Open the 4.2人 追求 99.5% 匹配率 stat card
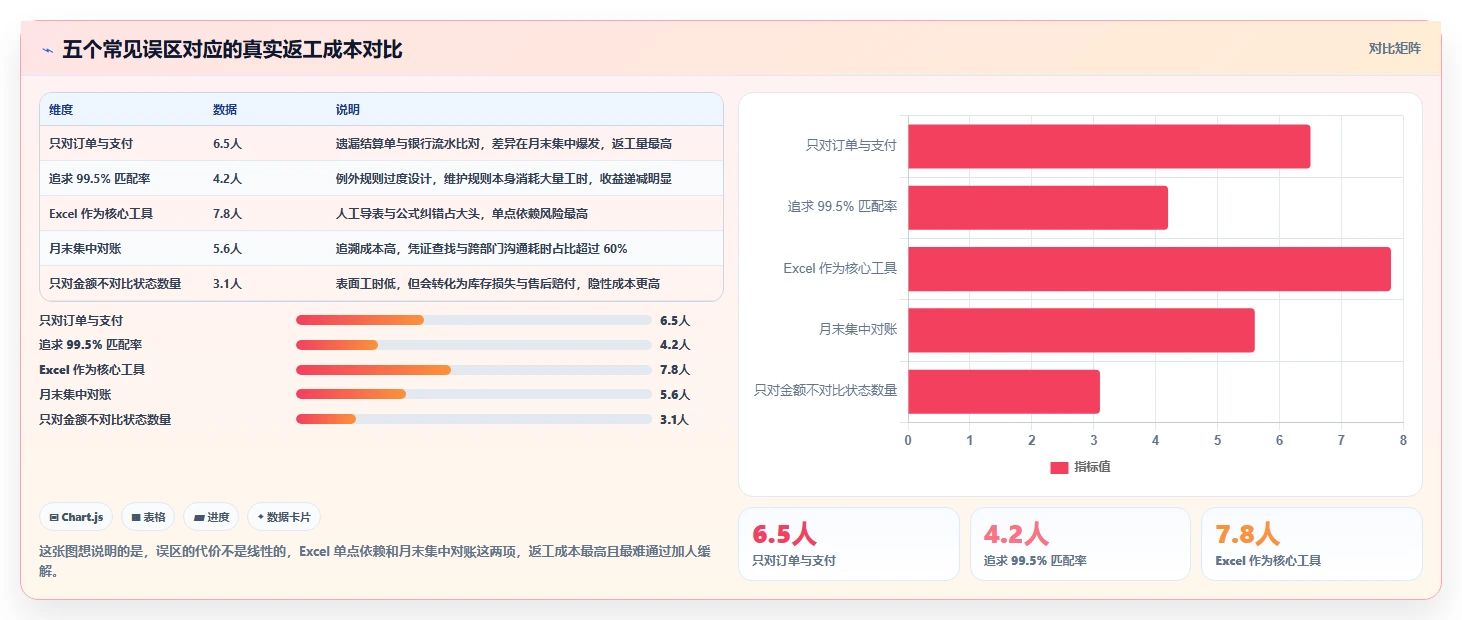The height and width of the screenshot is (620, 1462). (x=1080, y=544)
